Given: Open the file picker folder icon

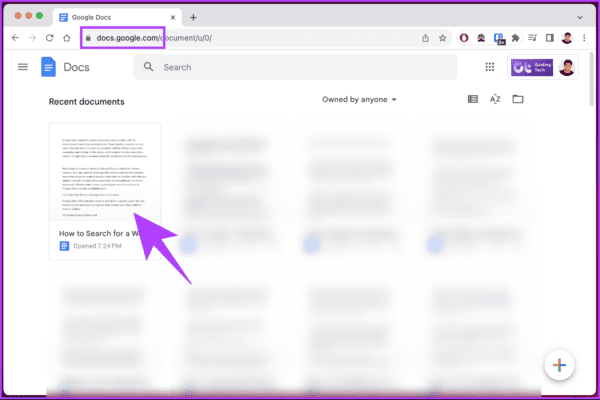Looking at the screenshot, I should pos(518,99).
